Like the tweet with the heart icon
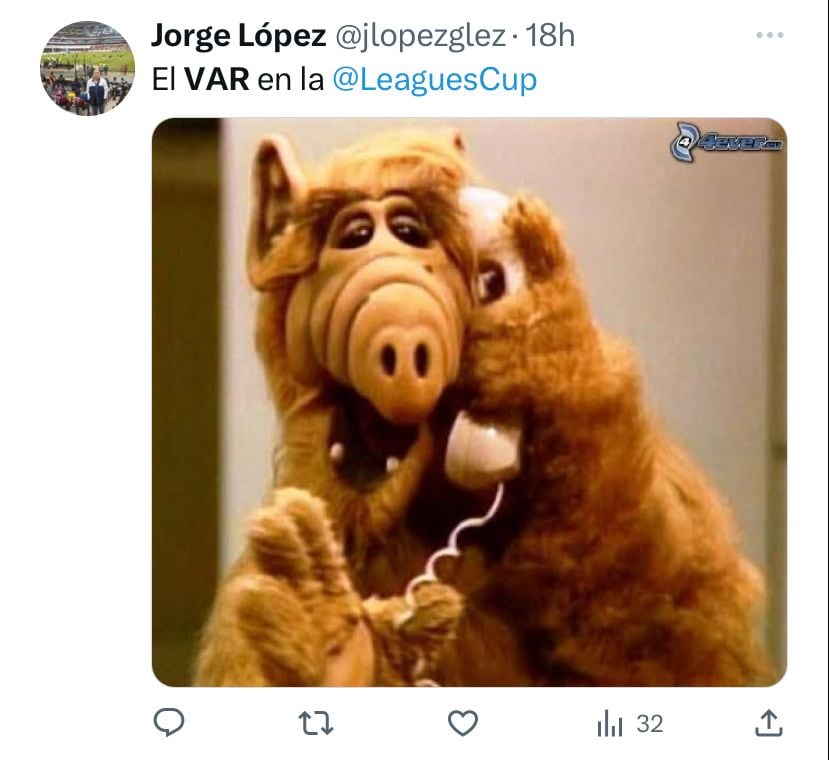This screenshot has height=760, width=829. 463,723
